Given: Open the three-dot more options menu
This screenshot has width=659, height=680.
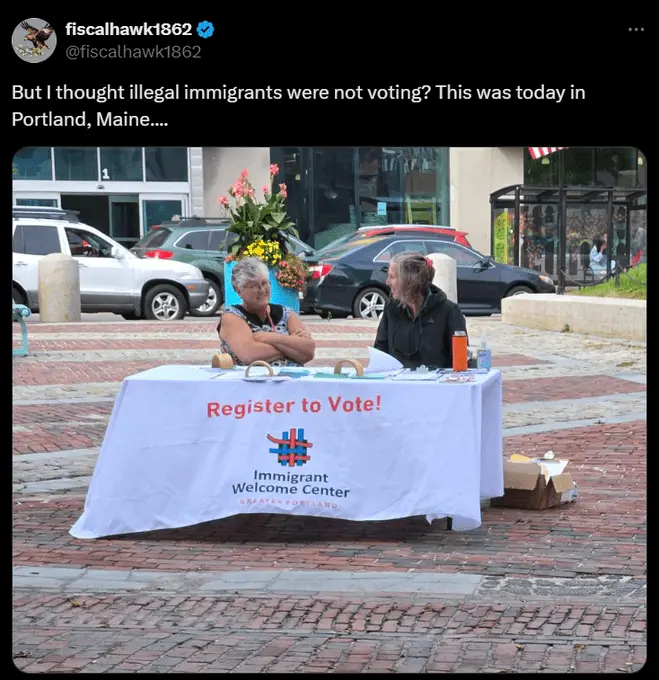Looking at the screenshot, I should (x=636, y=29).
